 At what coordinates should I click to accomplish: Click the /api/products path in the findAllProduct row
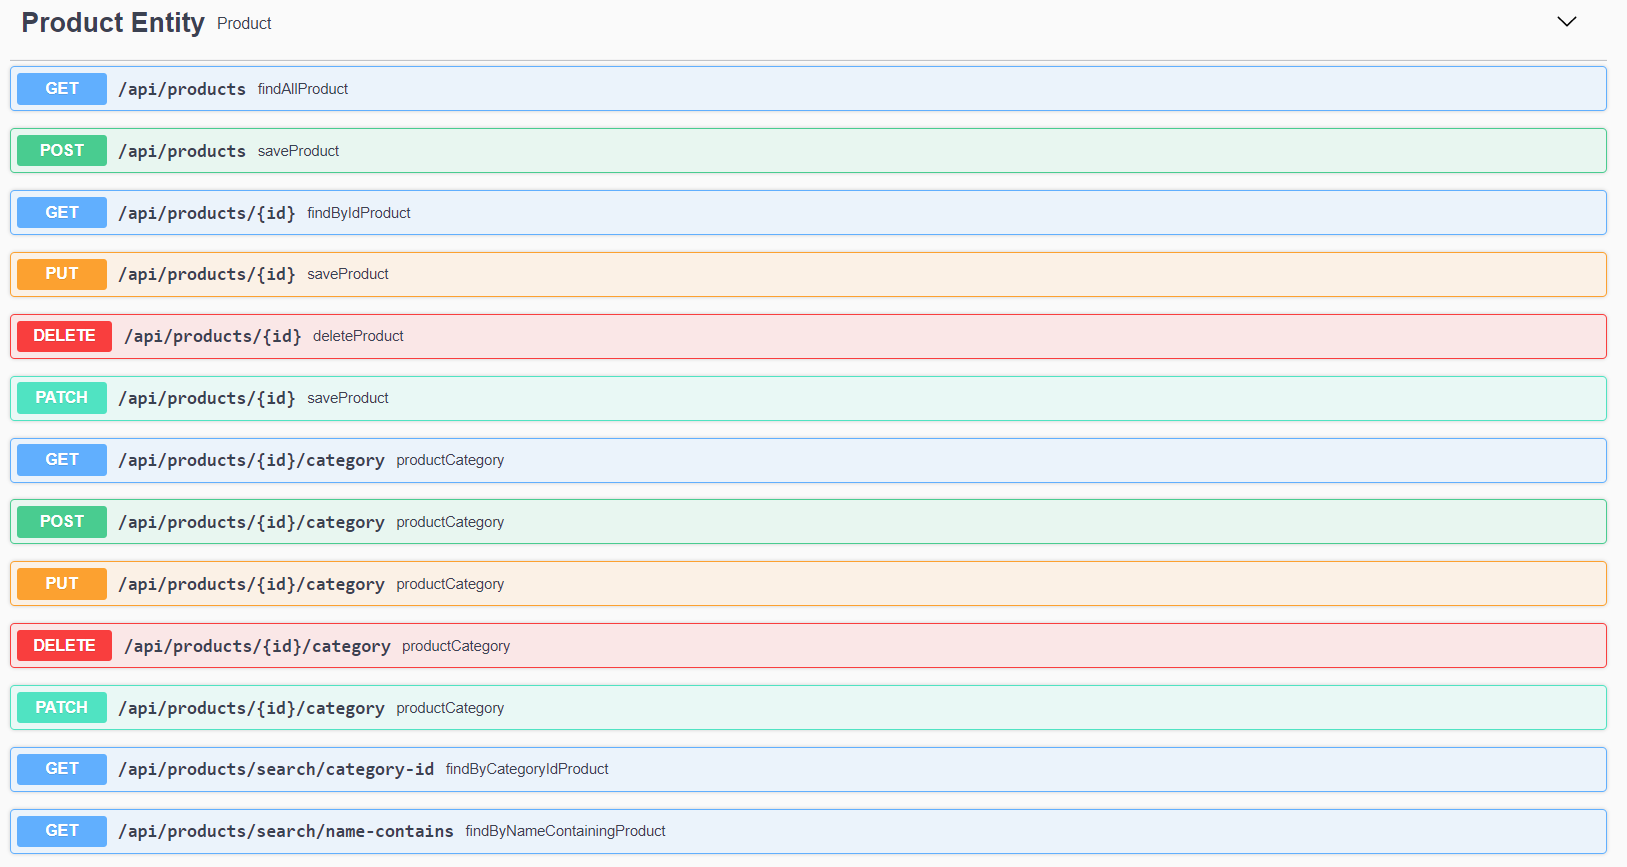click(x=182, y=89)
